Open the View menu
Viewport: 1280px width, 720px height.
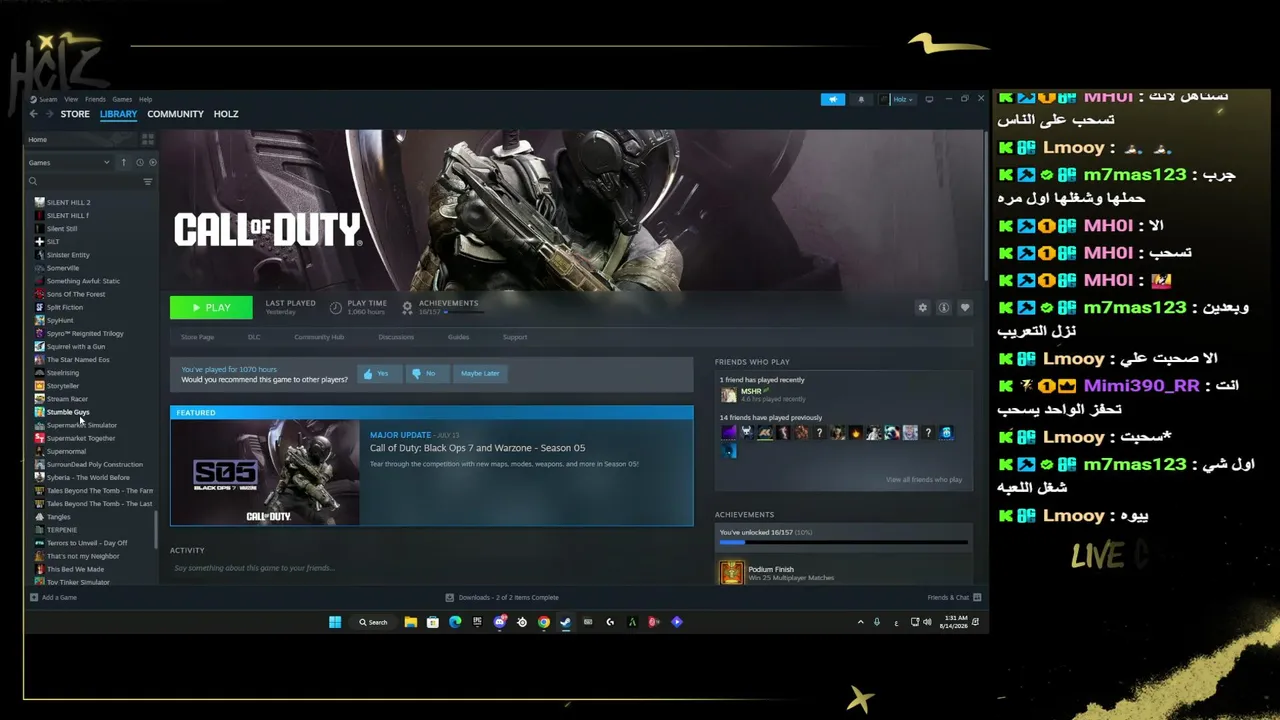point(71,99)
